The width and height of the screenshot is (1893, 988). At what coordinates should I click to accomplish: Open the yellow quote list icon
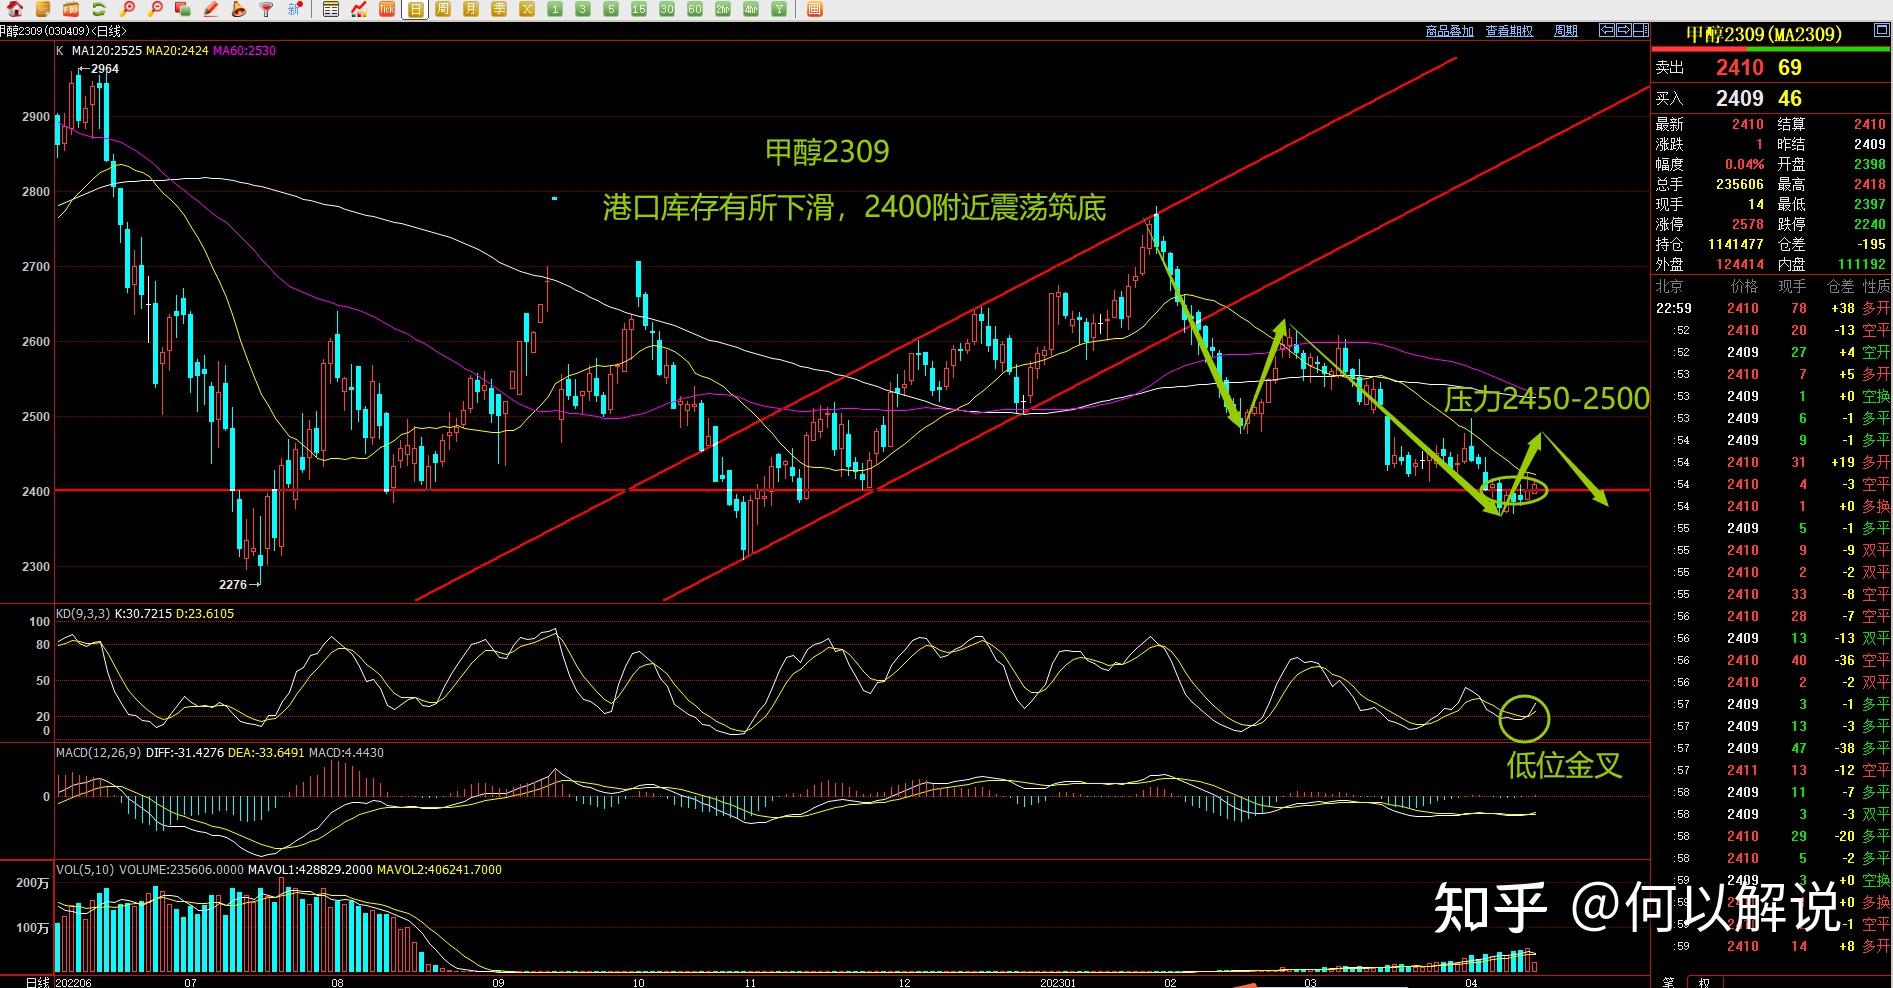[x=42, y=9]
